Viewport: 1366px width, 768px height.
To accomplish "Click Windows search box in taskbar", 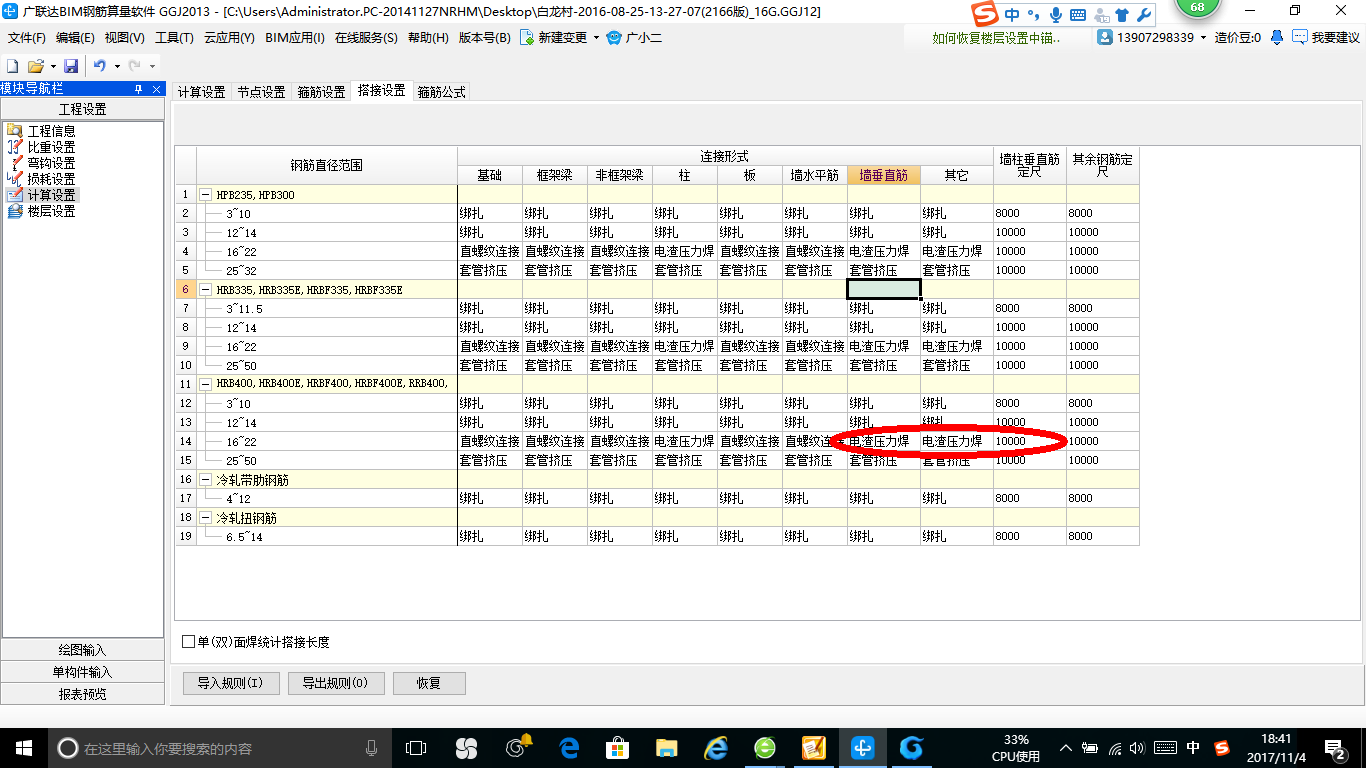I will pos(219,747).
